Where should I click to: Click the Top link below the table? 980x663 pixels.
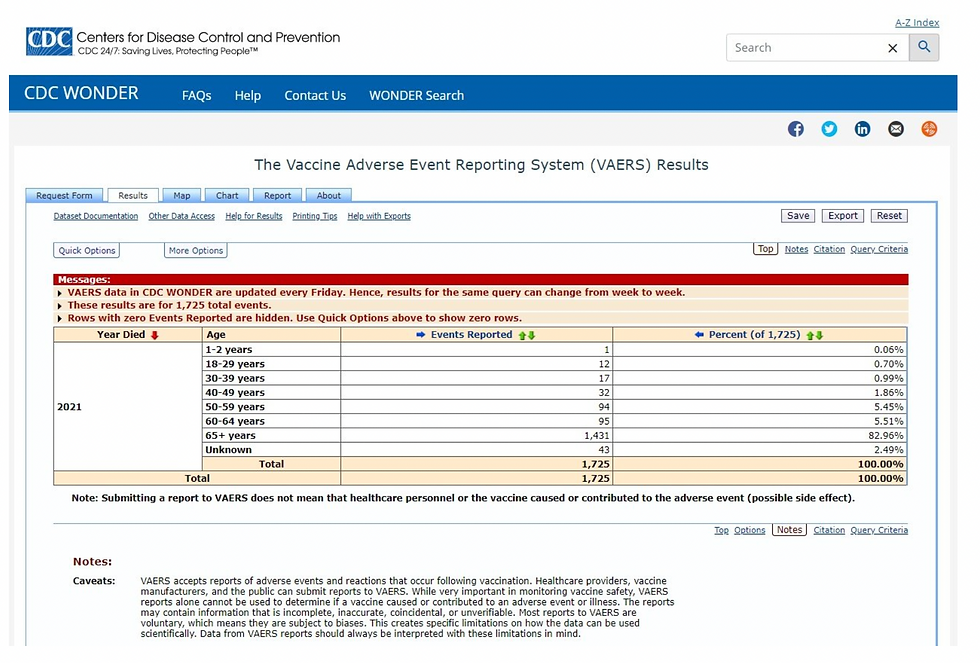(x=721, y=531)
